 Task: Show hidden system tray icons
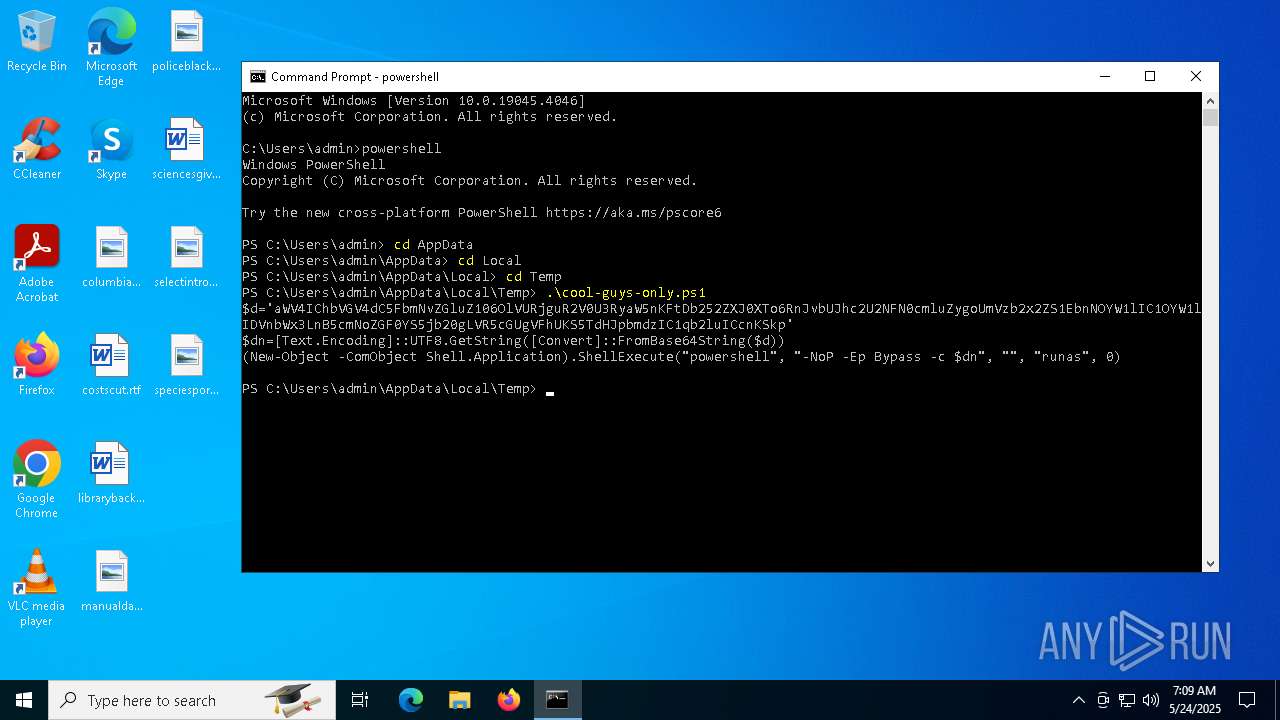1078,700
